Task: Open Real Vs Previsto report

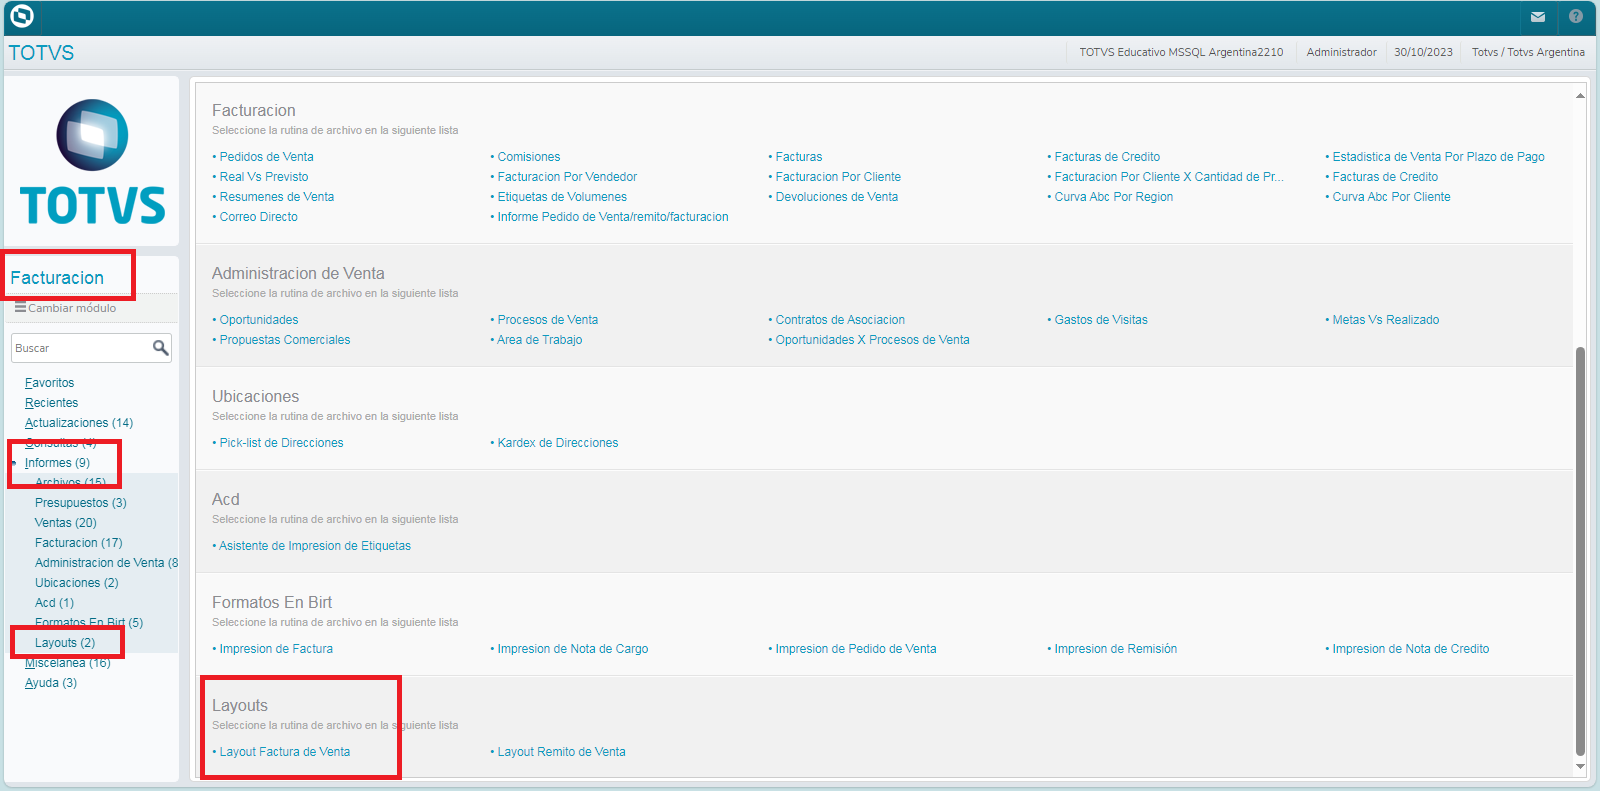Action: pyautogui.click(x=264, y=177)
